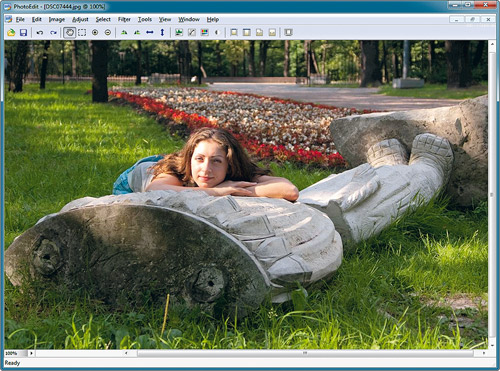
Task: Flip the image horizontally with the blue arrow
Action: [150, 32]
